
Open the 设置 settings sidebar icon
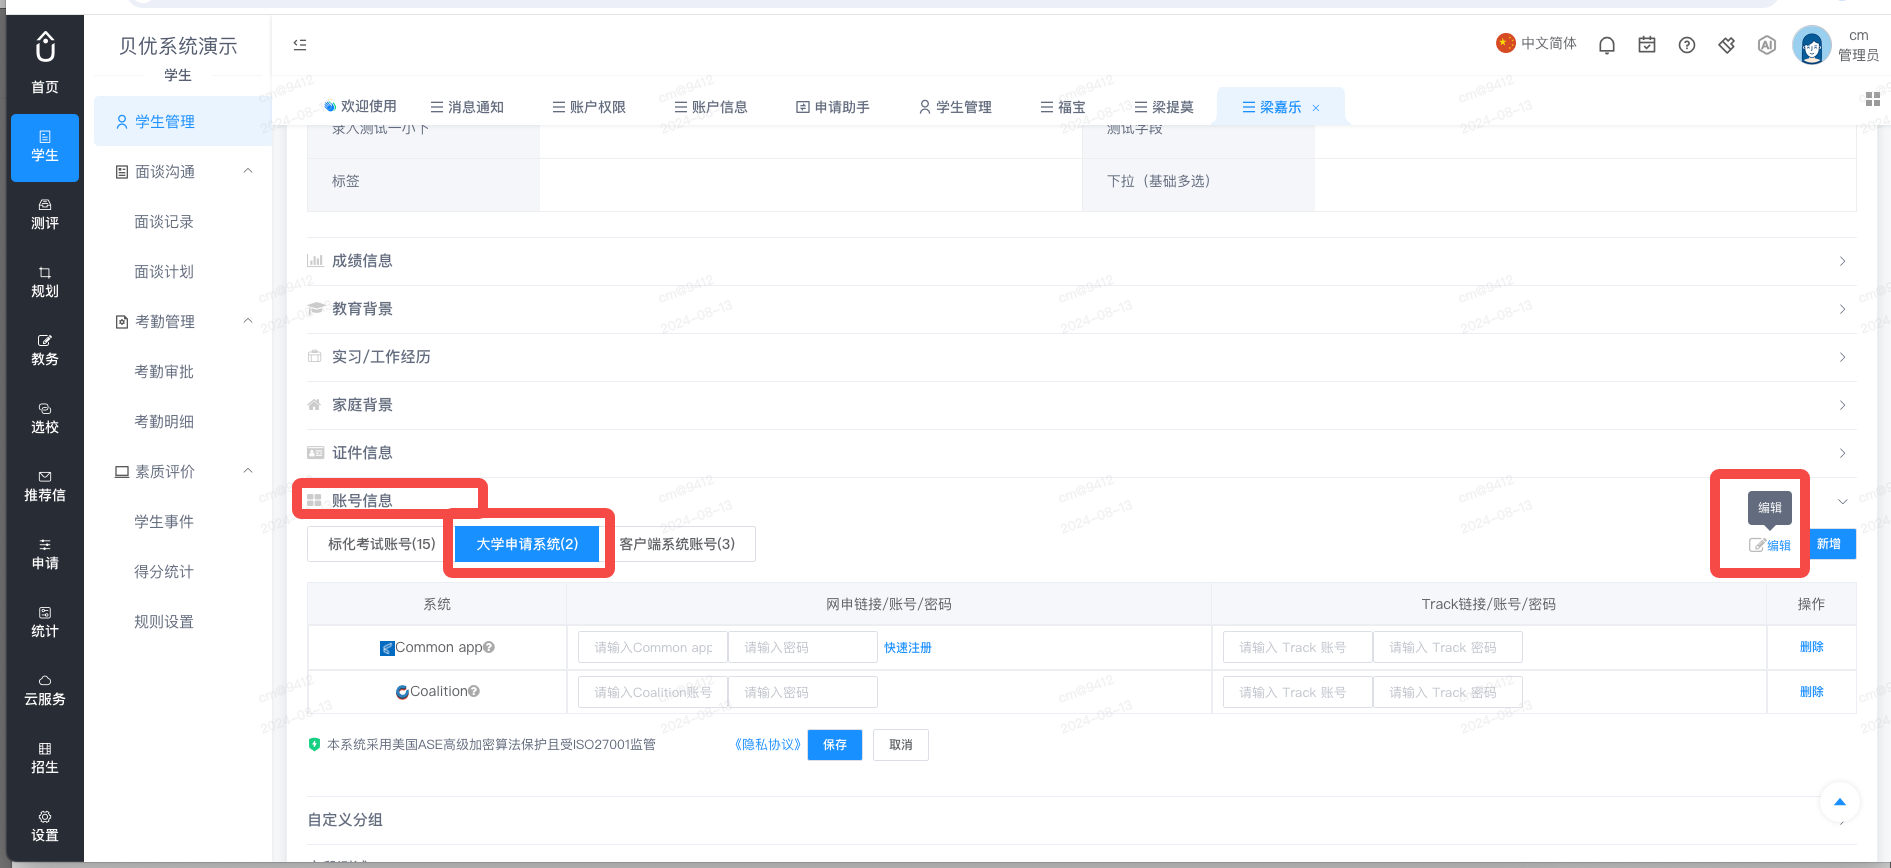tap(45, 826)
